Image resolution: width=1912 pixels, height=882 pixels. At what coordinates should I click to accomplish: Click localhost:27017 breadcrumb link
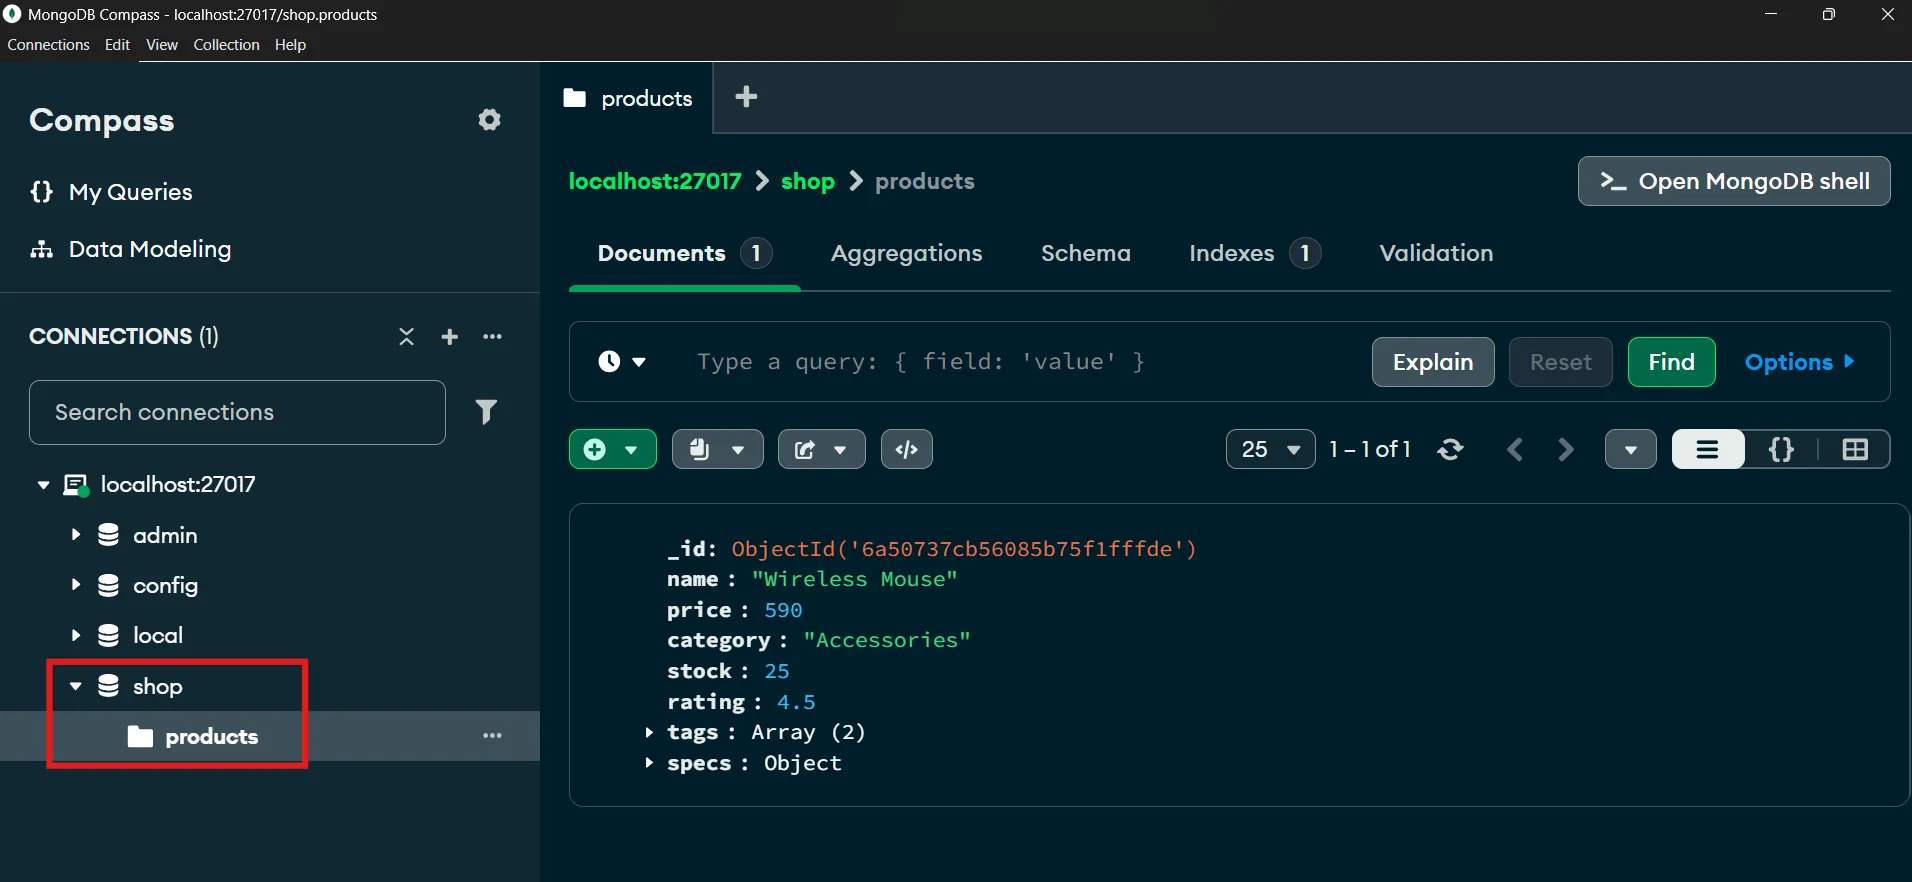point(655,181)
